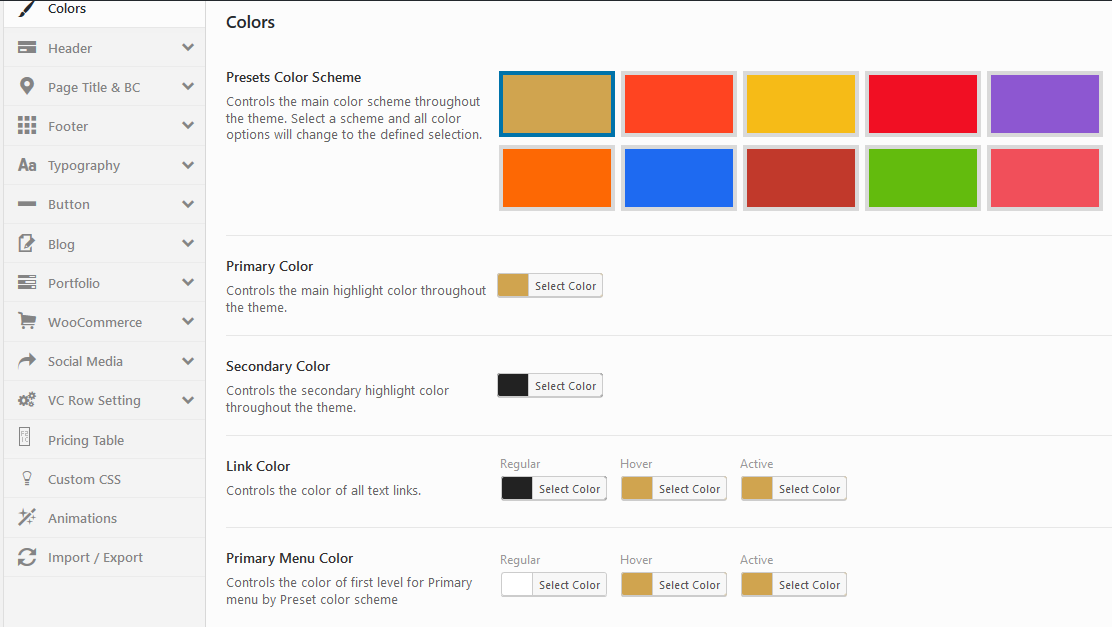Open the Pricing Table settings
The width and height of the screenshot is (1112, 627).
(86, 440)
